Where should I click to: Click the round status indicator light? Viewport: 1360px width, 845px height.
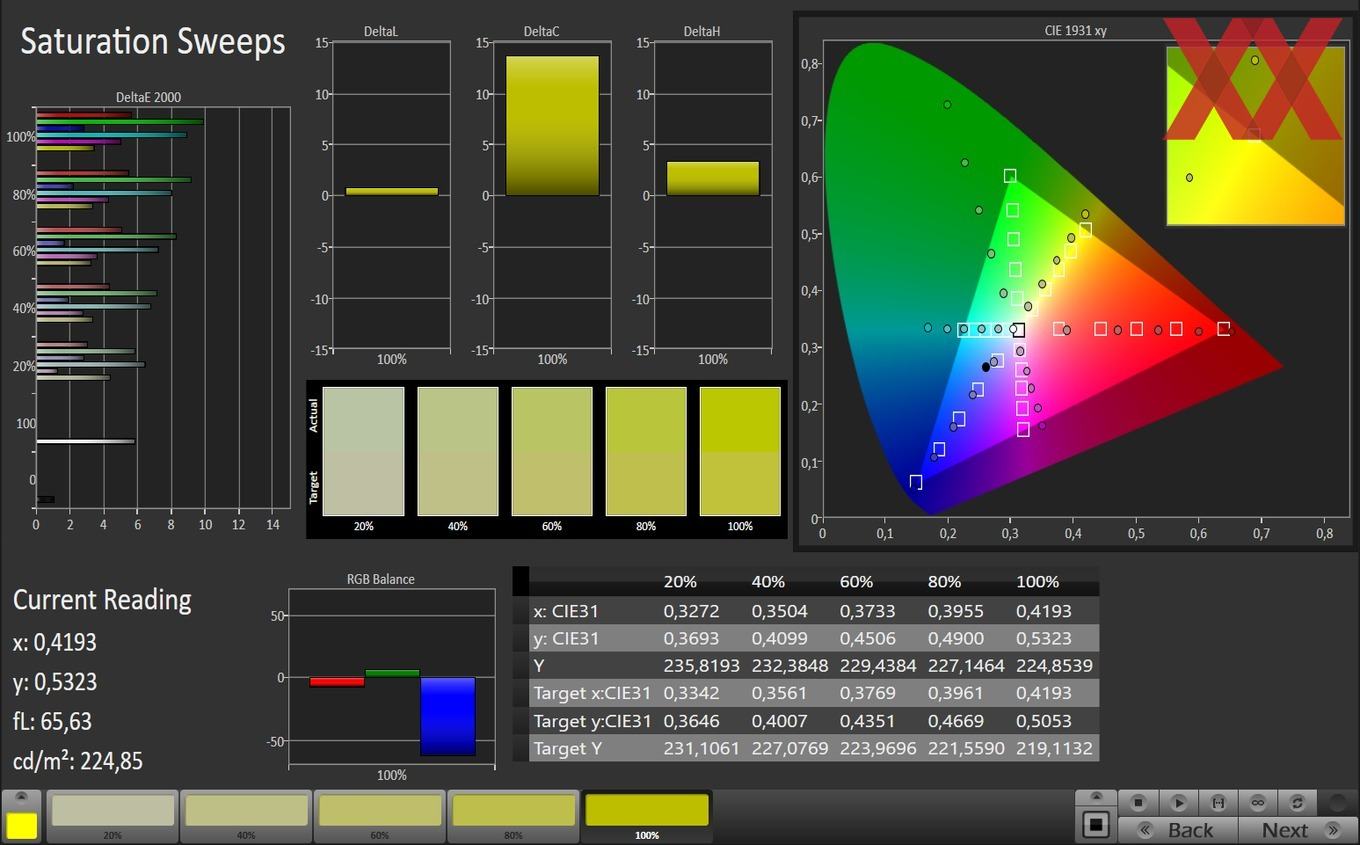[x=1337, y=802]
